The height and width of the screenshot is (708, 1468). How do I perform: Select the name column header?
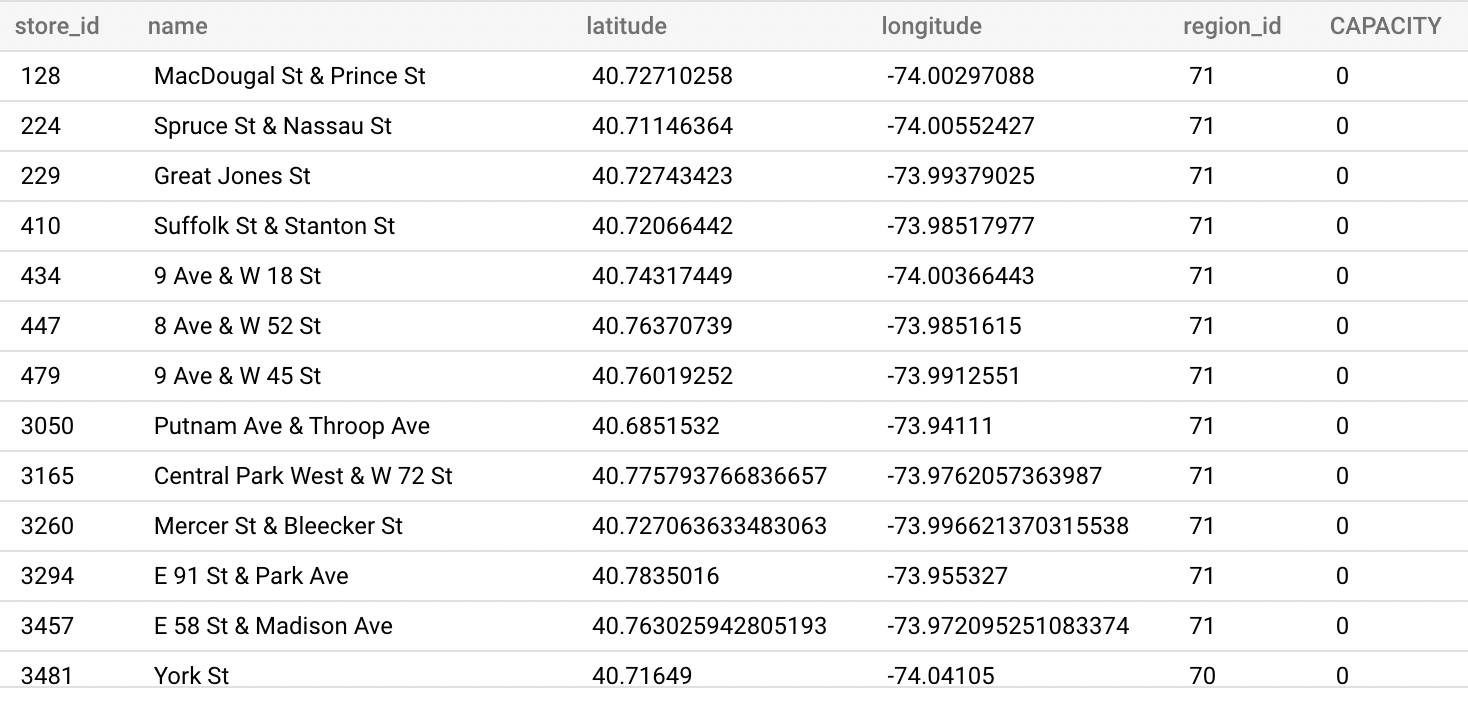tap(178, 26)
